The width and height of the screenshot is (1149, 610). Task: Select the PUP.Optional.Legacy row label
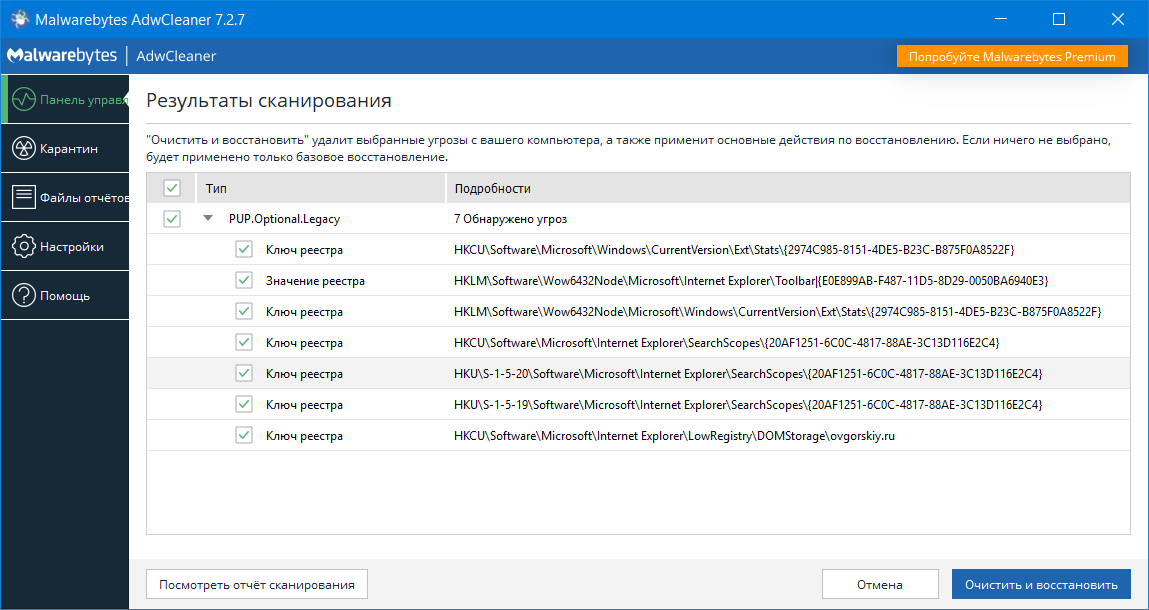pyautogui.click(x=284, y=219)
